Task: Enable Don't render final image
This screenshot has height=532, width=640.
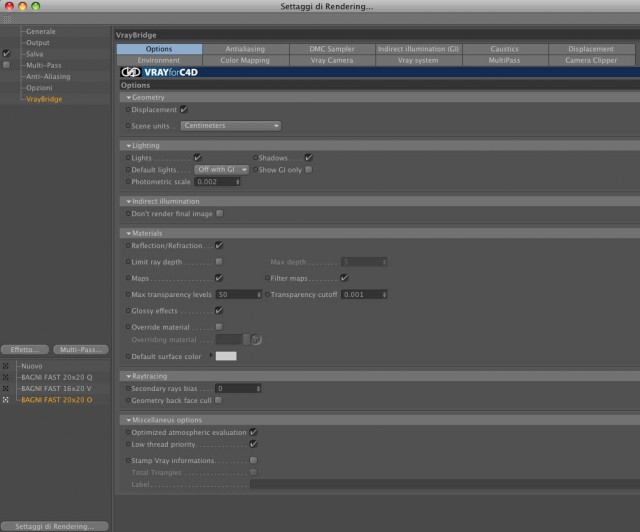Action: pos(220,214)
